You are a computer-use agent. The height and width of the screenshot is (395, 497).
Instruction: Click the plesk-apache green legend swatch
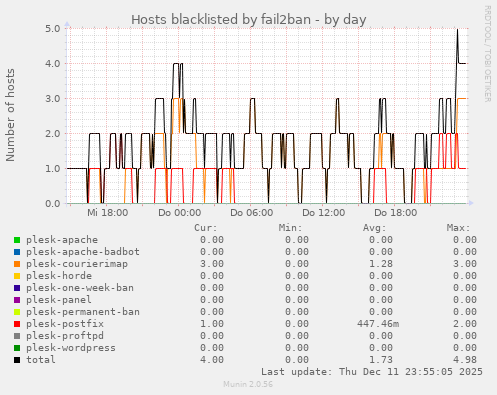click(17, 240)
